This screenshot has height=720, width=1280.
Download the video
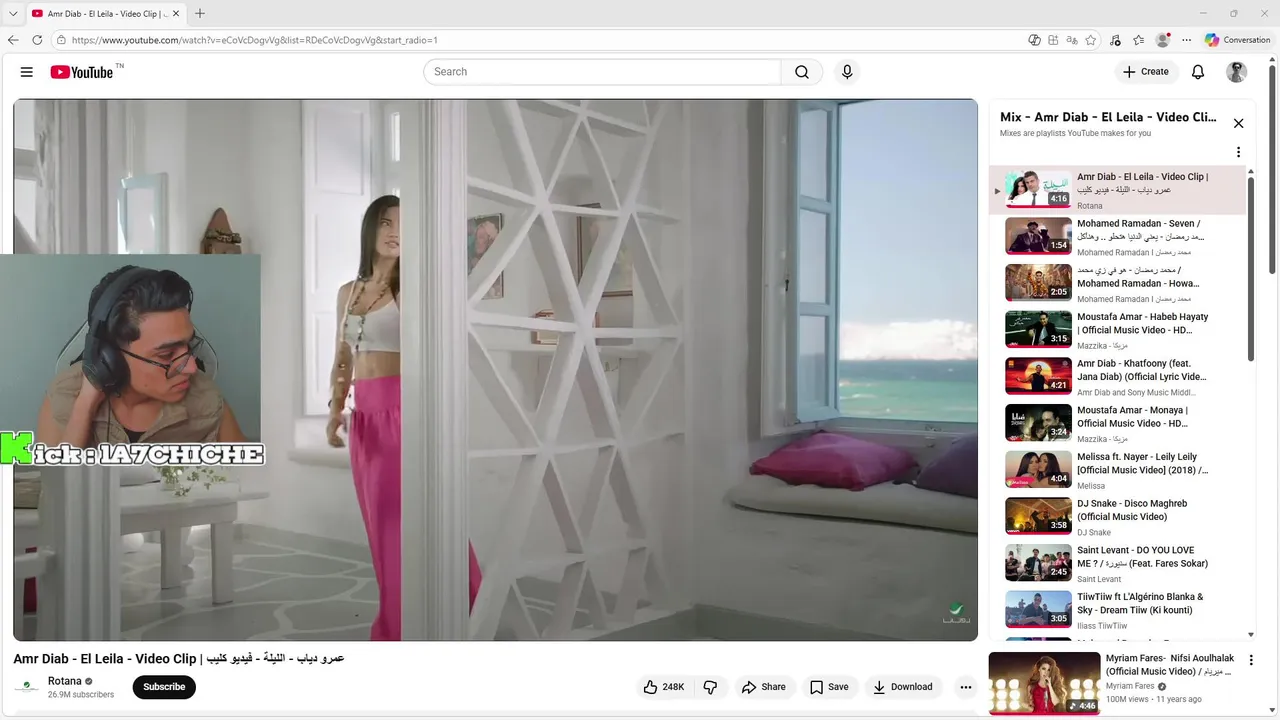point(902,687)
